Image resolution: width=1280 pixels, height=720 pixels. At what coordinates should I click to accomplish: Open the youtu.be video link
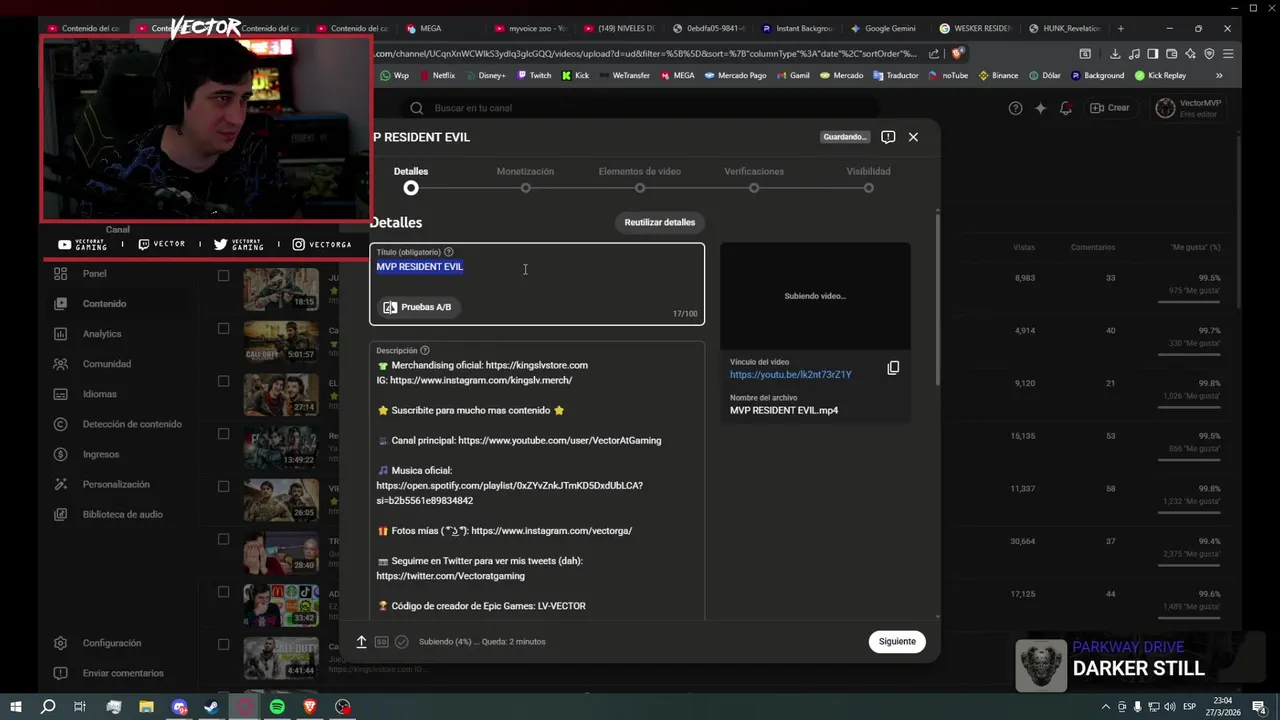click(790, 374)
